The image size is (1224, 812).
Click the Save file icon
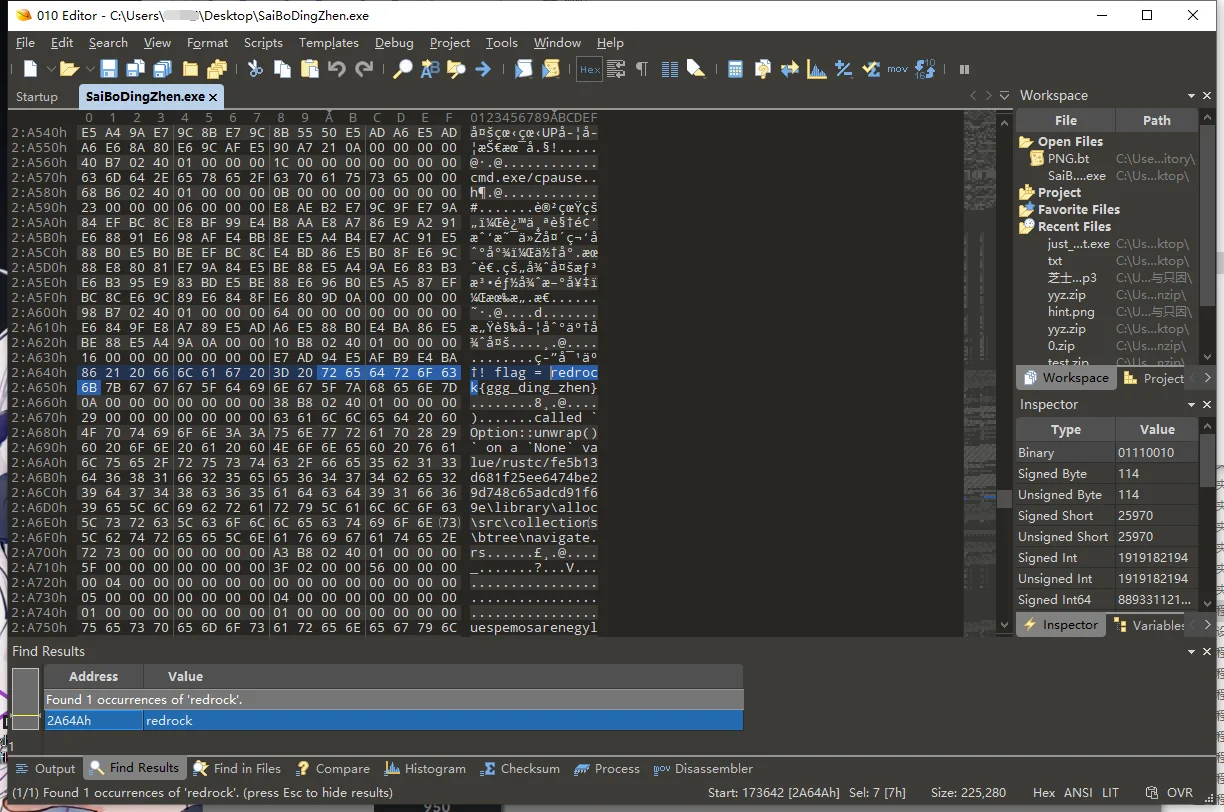click(109, 69)
